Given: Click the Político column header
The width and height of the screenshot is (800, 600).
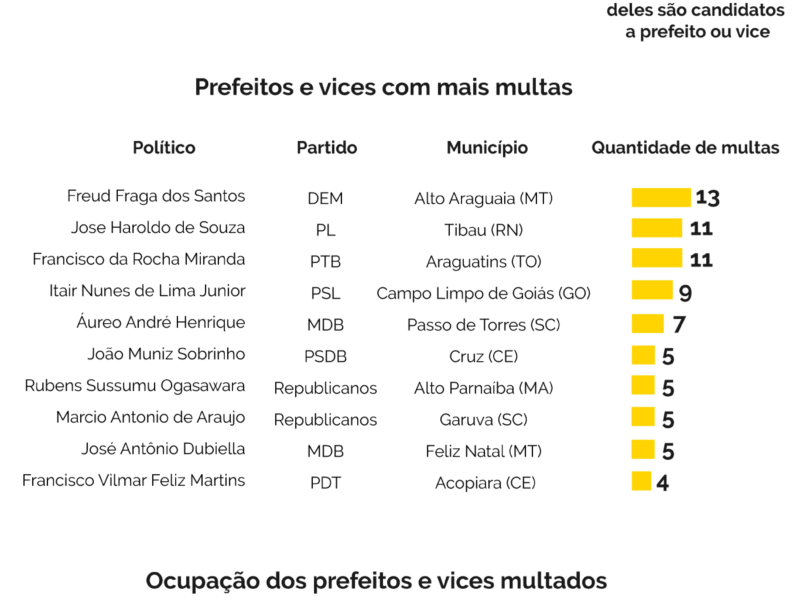Looking at the screenshot, I should click(x=164, y=148).
